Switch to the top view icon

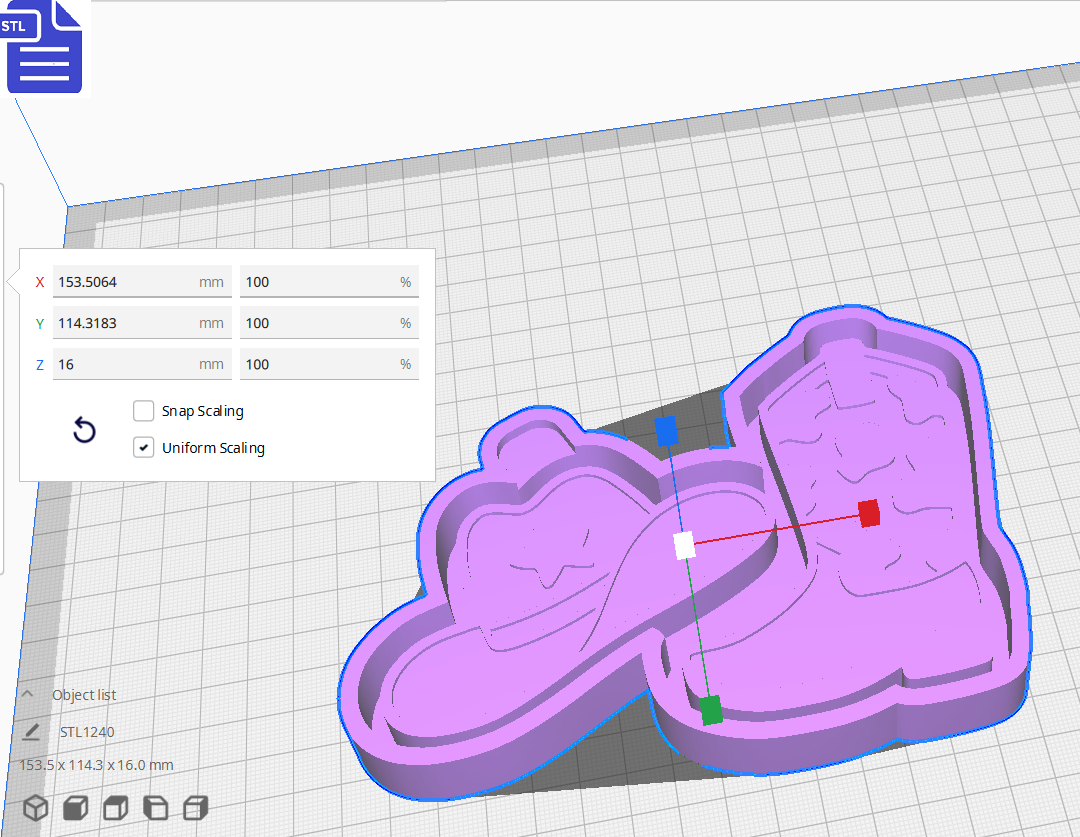(x=114, y=807)
